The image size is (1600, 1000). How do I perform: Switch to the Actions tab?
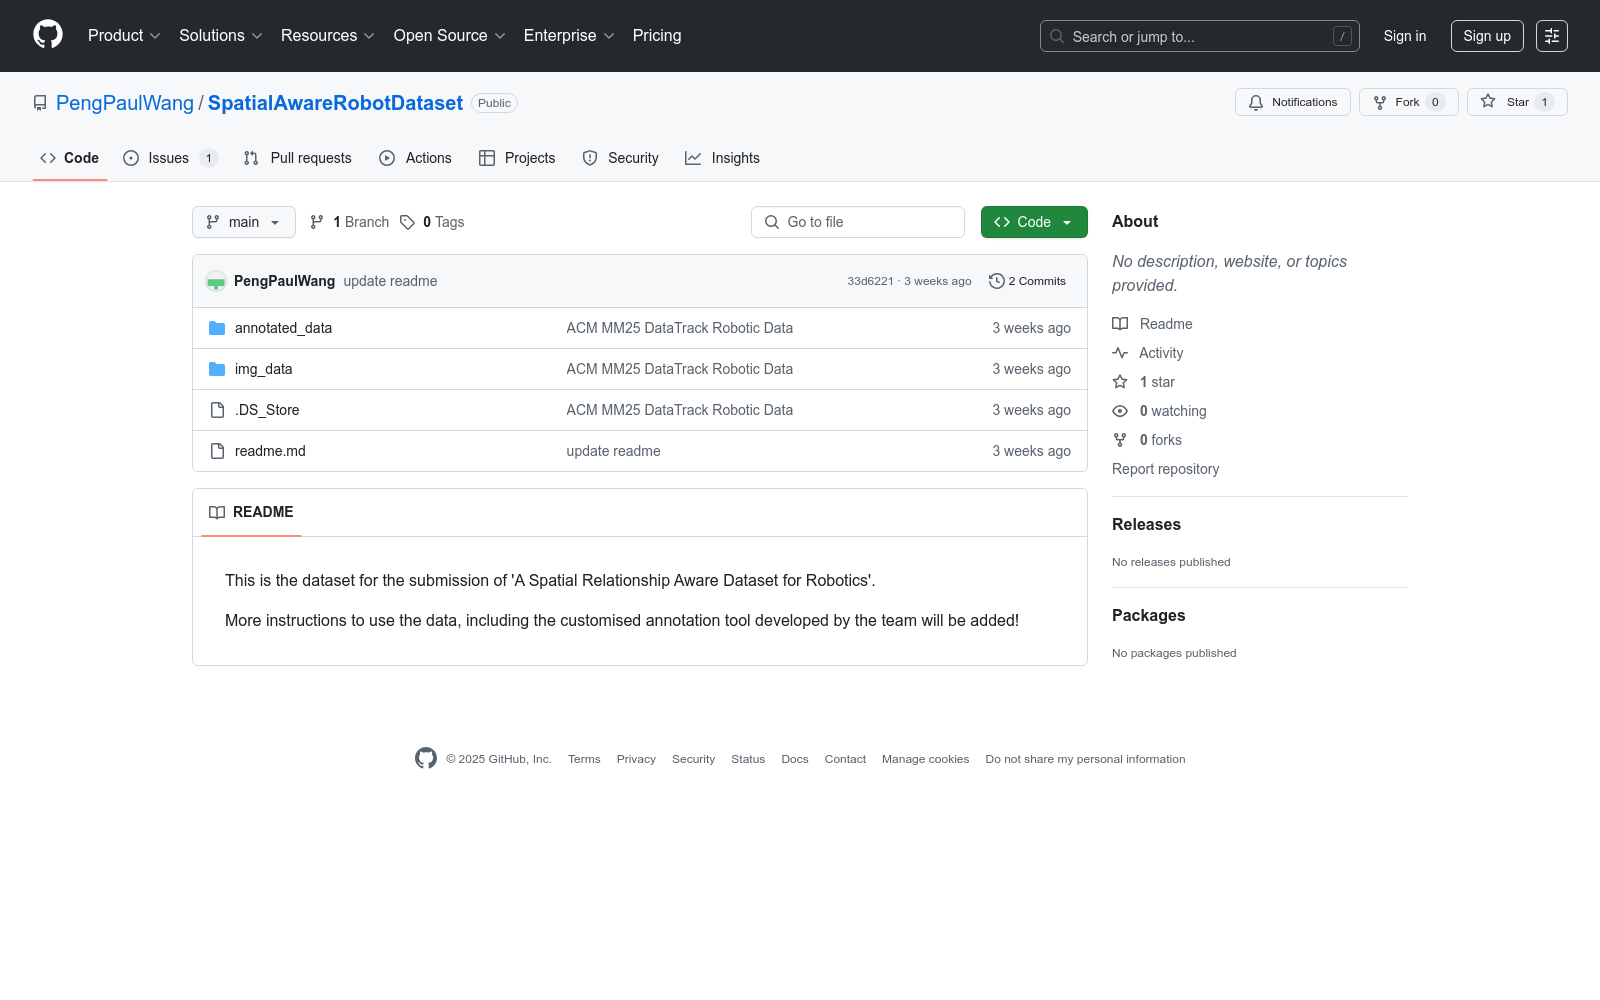click(415, 158)
